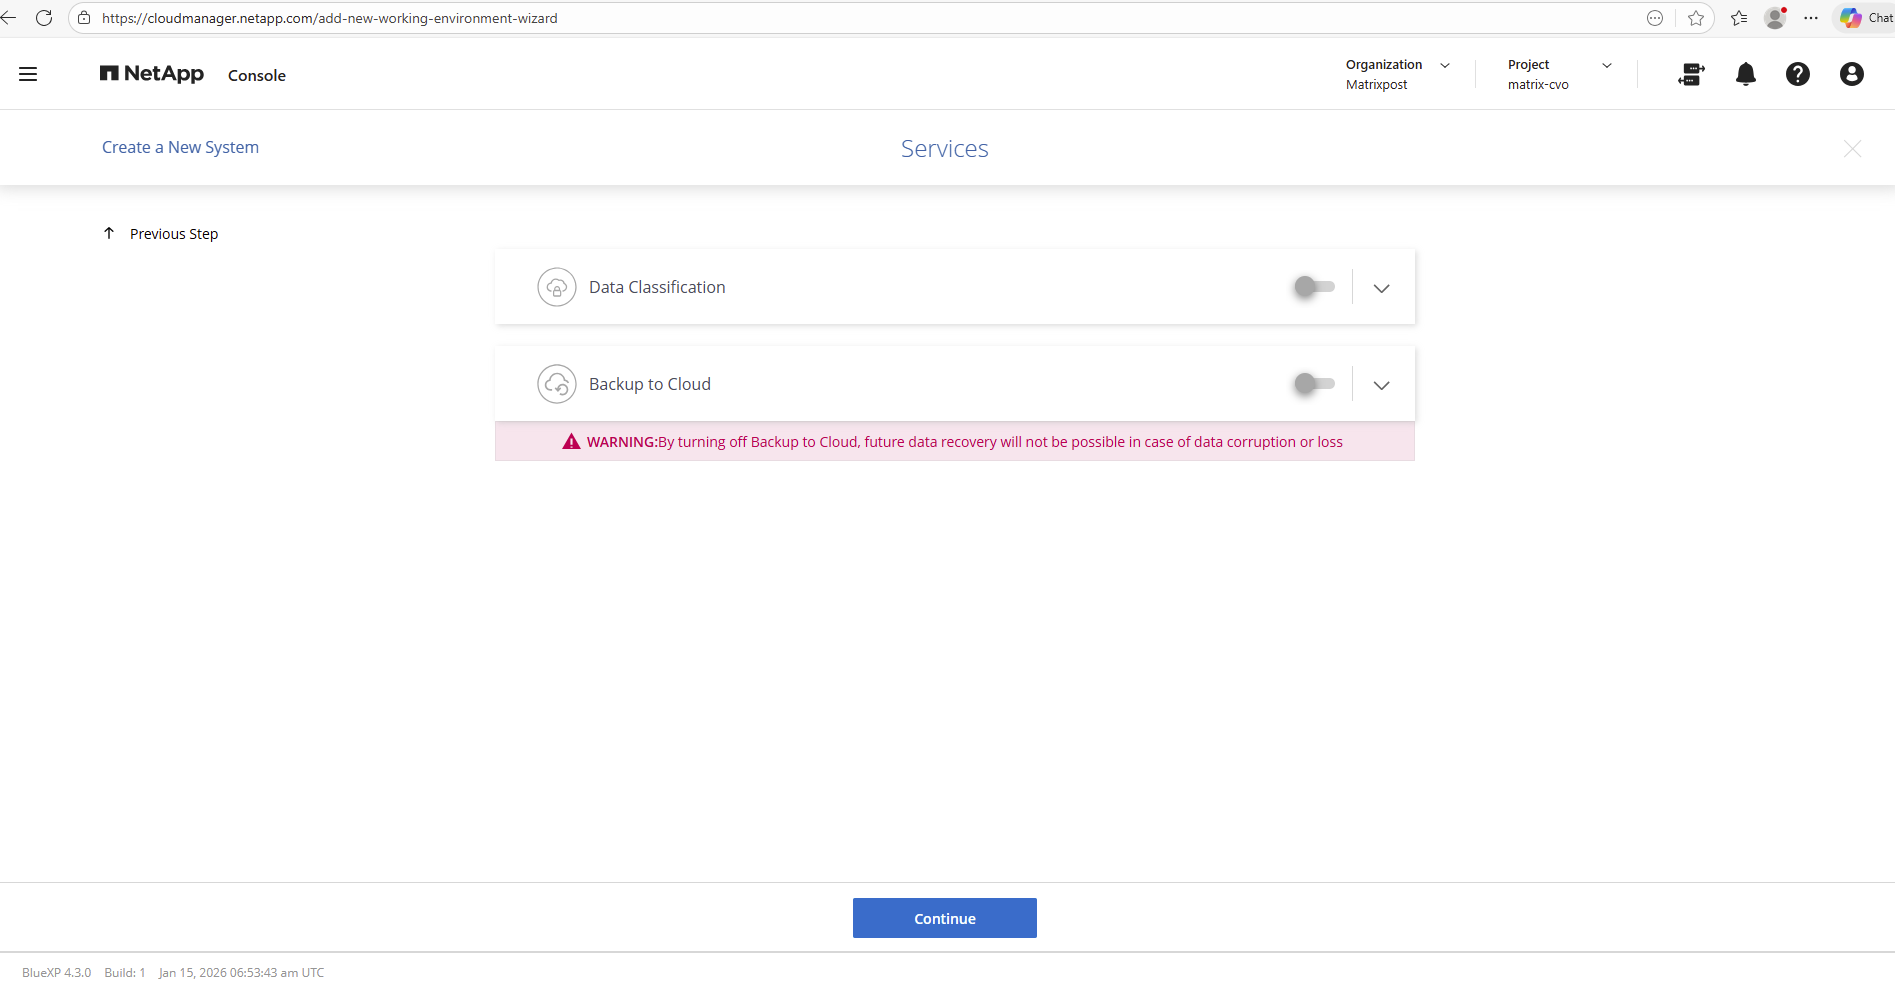The image size is (1895, 990).
Task: Click the BlueXP 4.3.0 version text
Action: click(57, 973)
